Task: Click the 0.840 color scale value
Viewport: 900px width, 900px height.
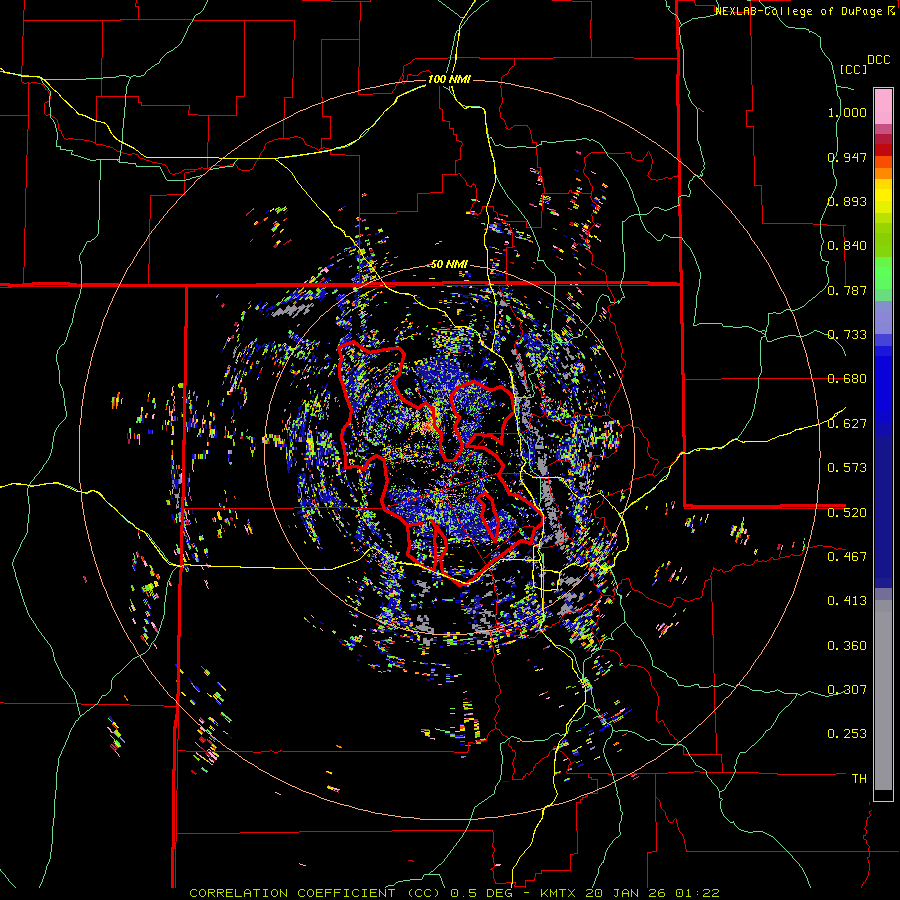Action: 847,246
